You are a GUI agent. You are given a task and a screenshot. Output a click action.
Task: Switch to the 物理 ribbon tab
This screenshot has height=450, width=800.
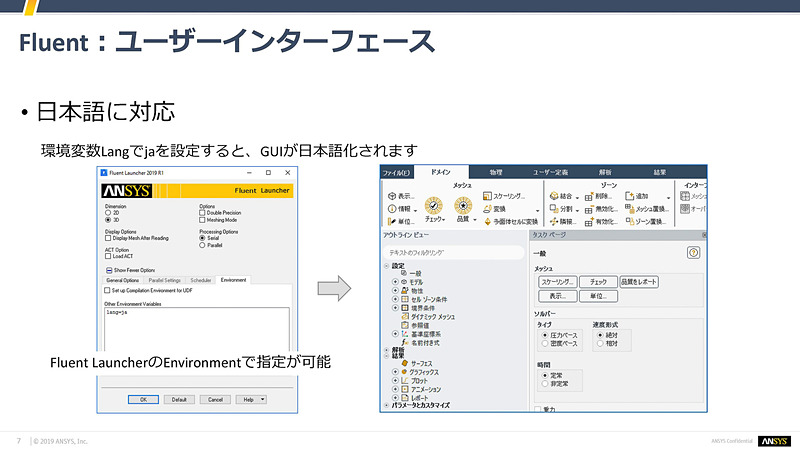tap(496, 172)
